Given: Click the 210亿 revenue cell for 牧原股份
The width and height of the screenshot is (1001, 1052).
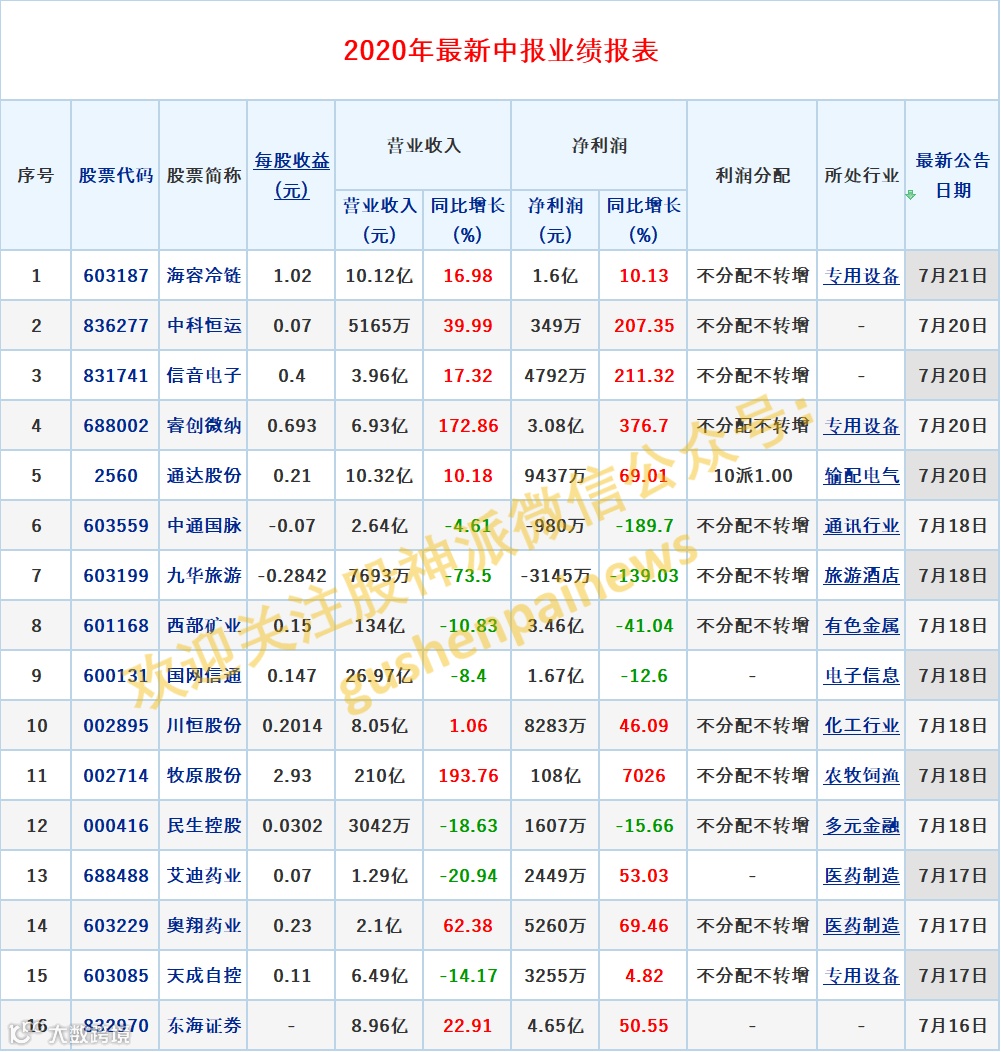Looking at the screenshot, I should 379,776.
